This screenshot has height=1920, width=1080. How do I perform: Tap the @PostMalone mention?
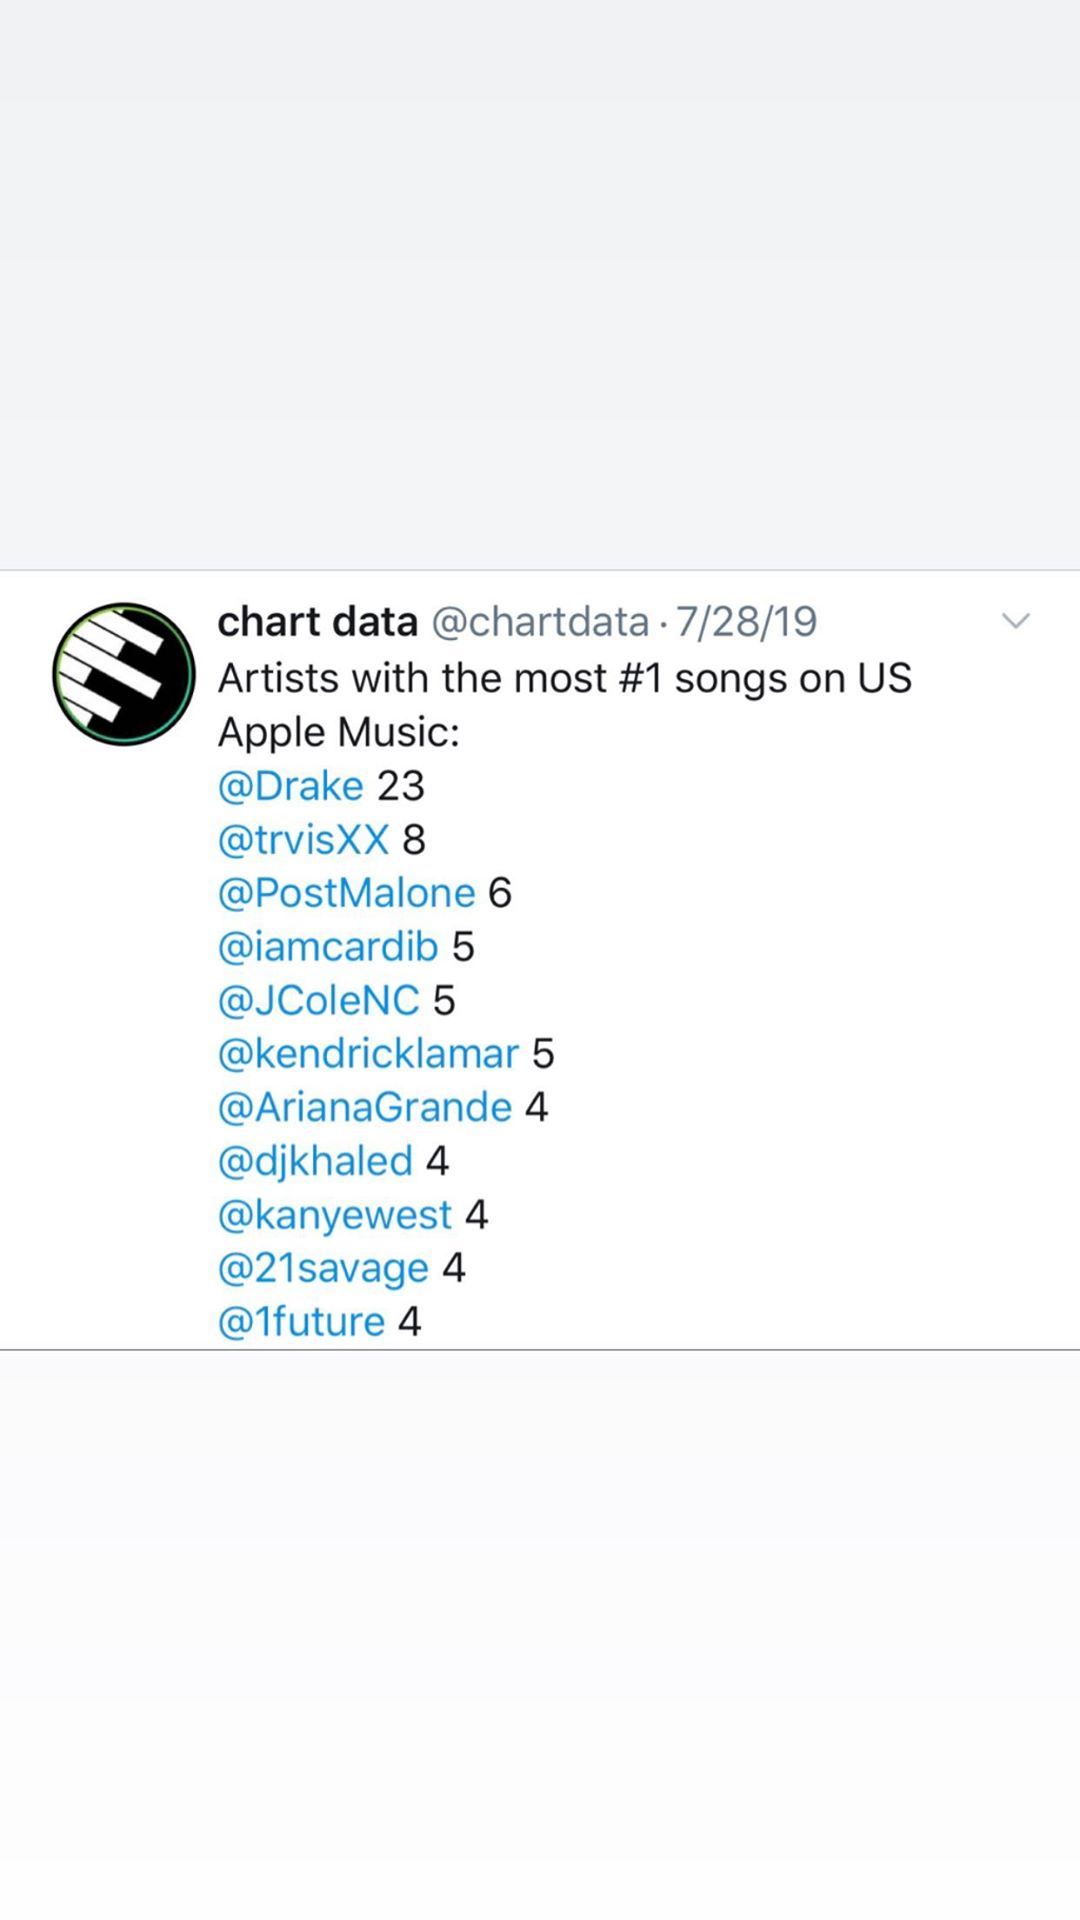pyautogui.click(x=346, y=893)
